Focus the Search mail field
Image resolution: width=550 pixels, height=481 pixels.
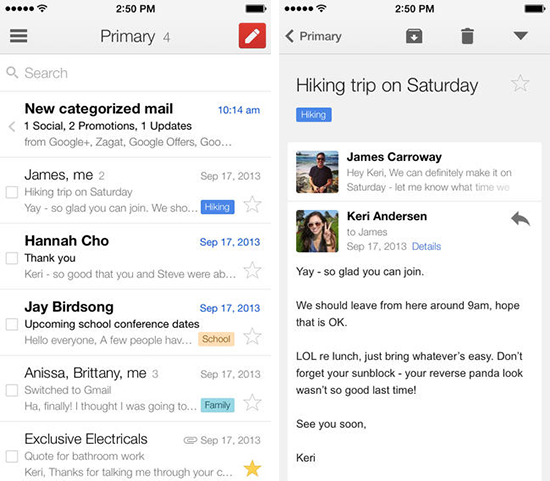135,73
